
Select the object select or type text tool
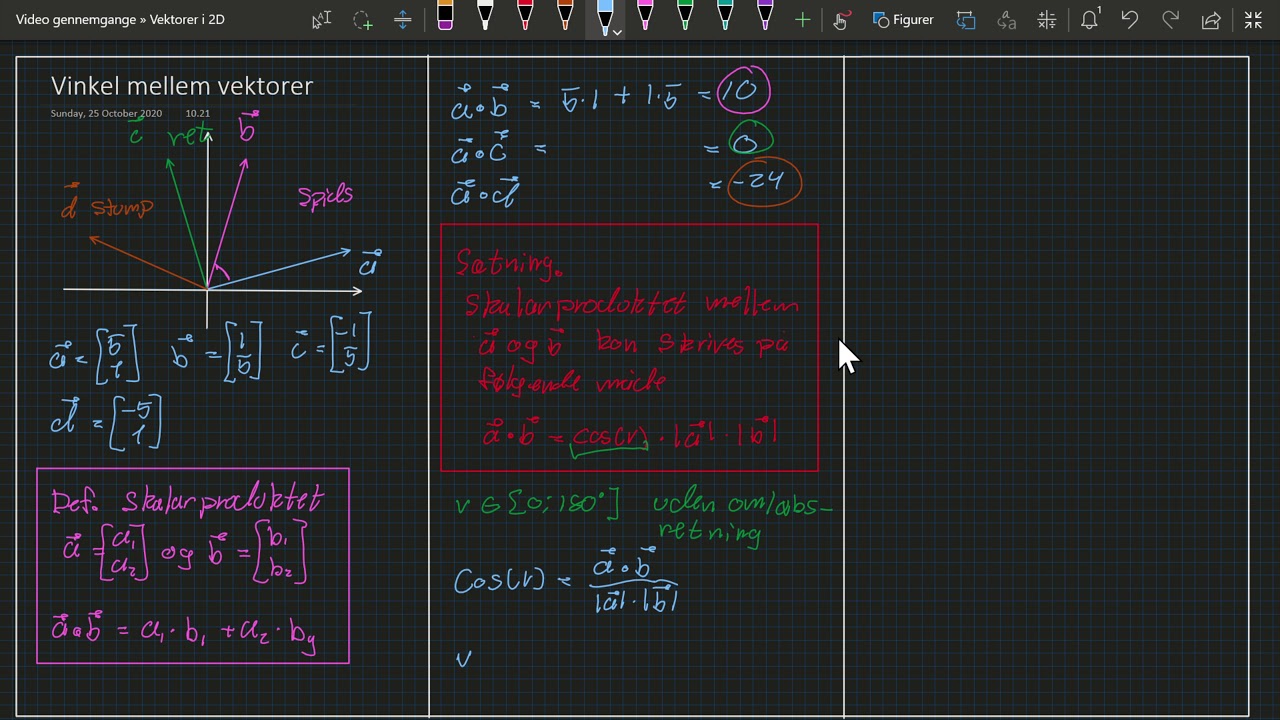point(321,20)
